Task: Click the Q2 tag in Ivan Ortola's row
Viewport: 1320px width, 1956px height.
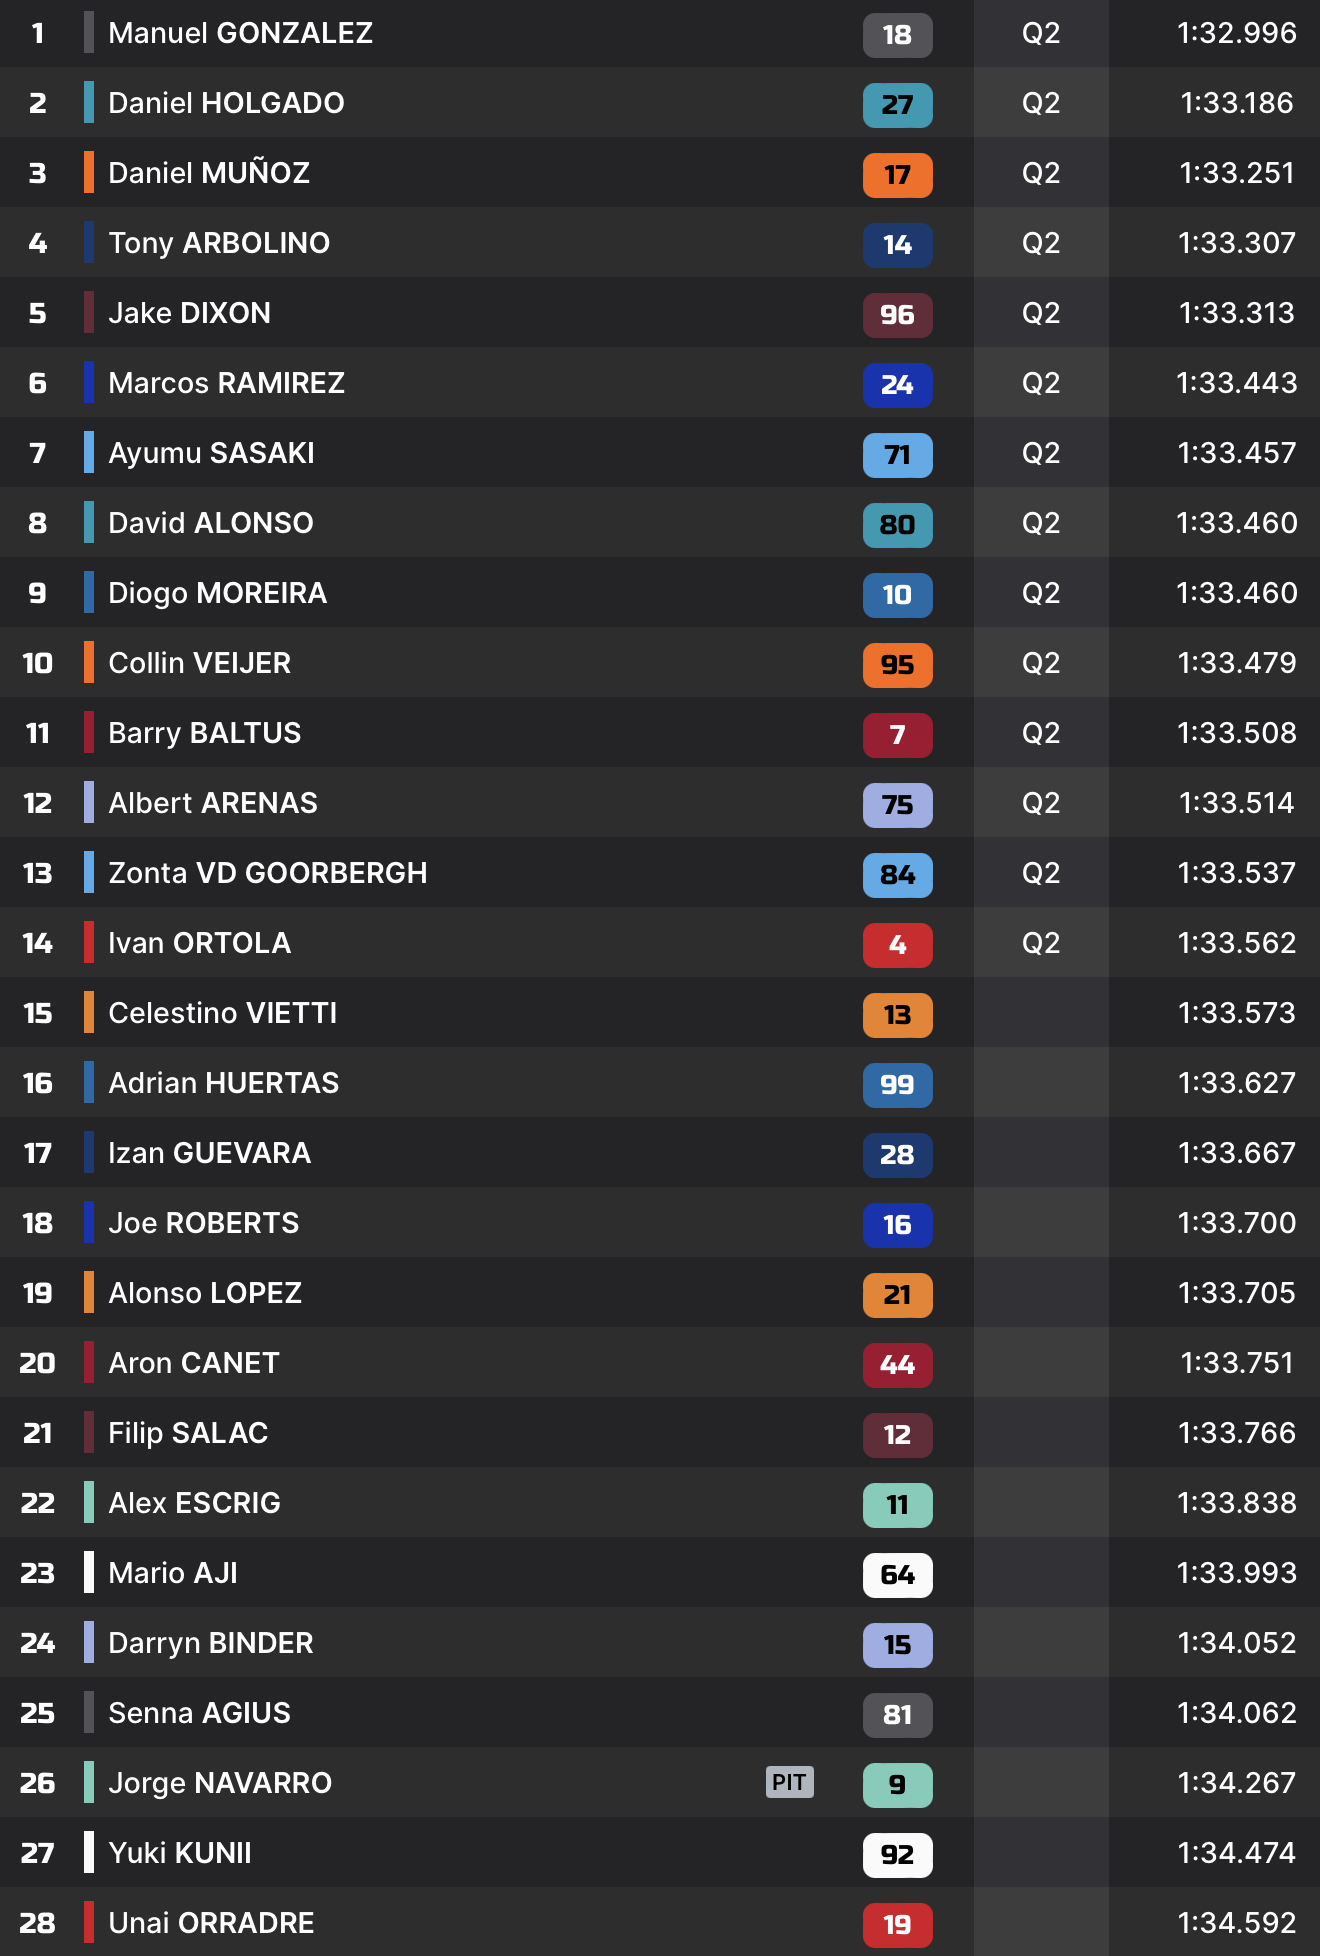Action: pos(1040,943)
